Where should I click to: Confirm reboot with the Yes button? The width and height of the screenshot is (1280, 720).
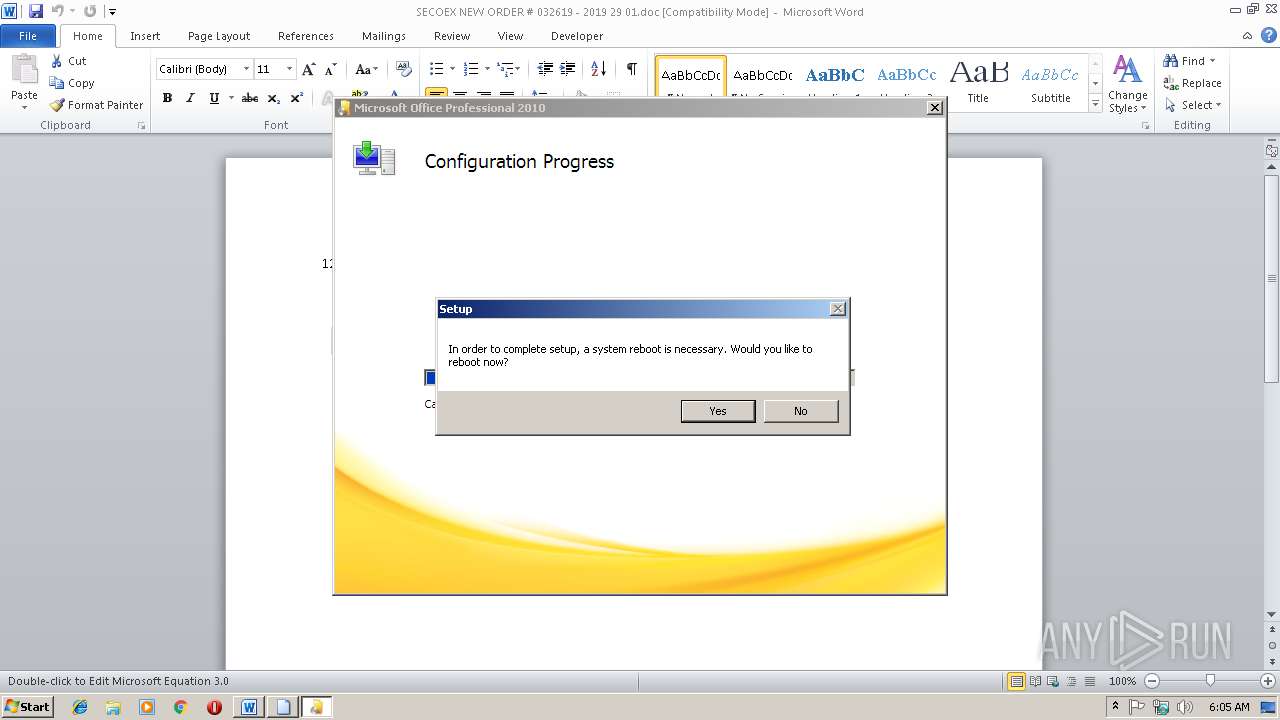[x=718, y=411]
